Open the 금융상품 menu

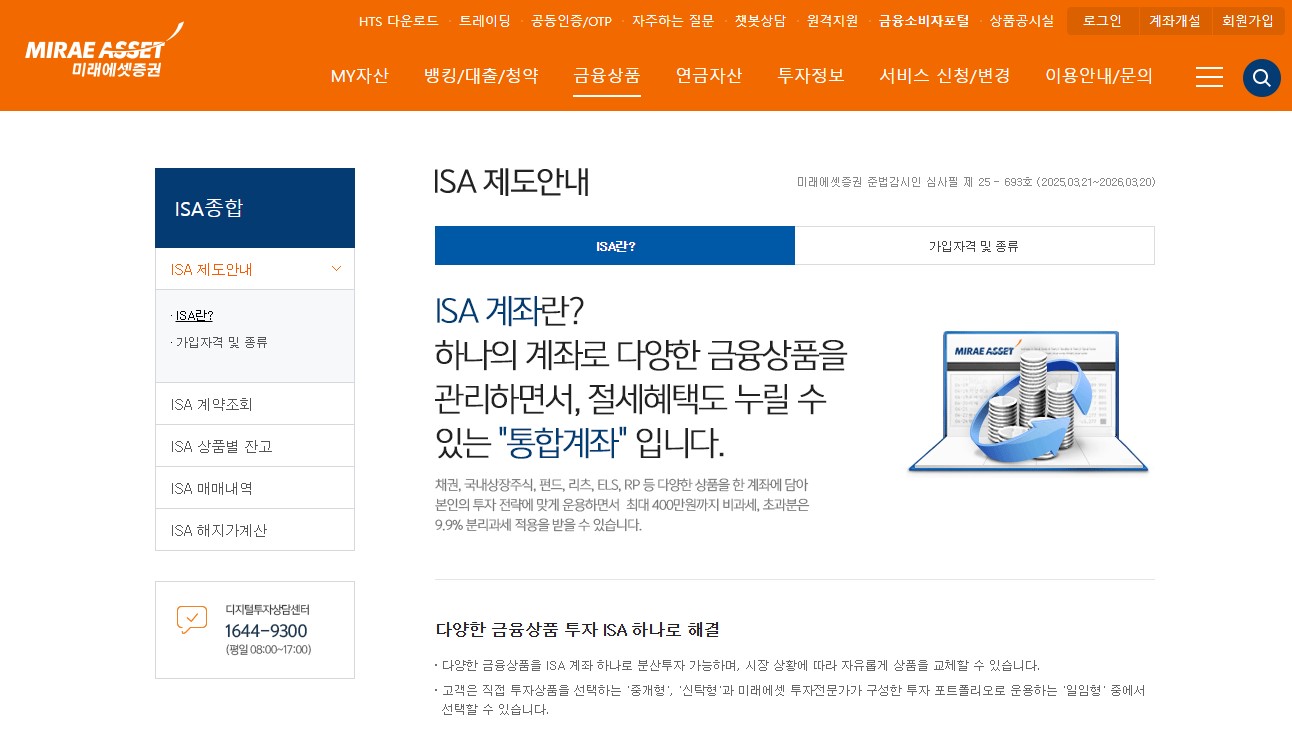607,76
